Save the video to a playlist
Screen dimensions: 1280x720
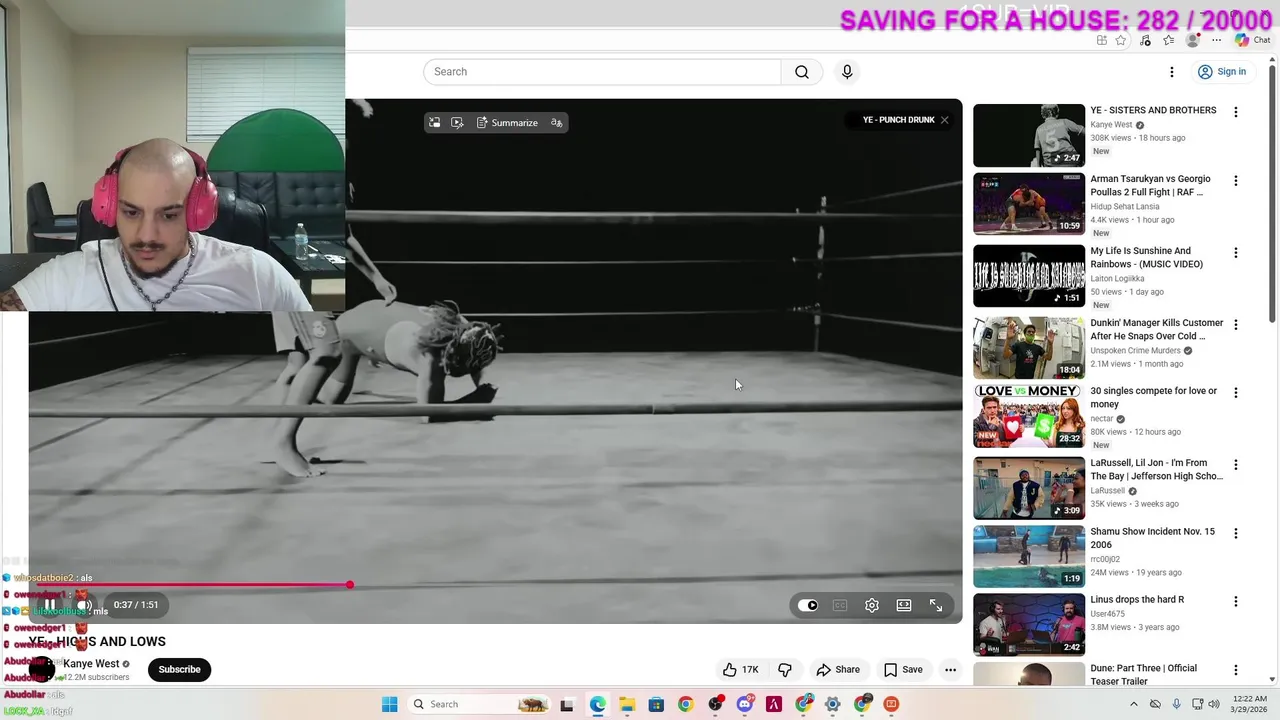point(903,670)
